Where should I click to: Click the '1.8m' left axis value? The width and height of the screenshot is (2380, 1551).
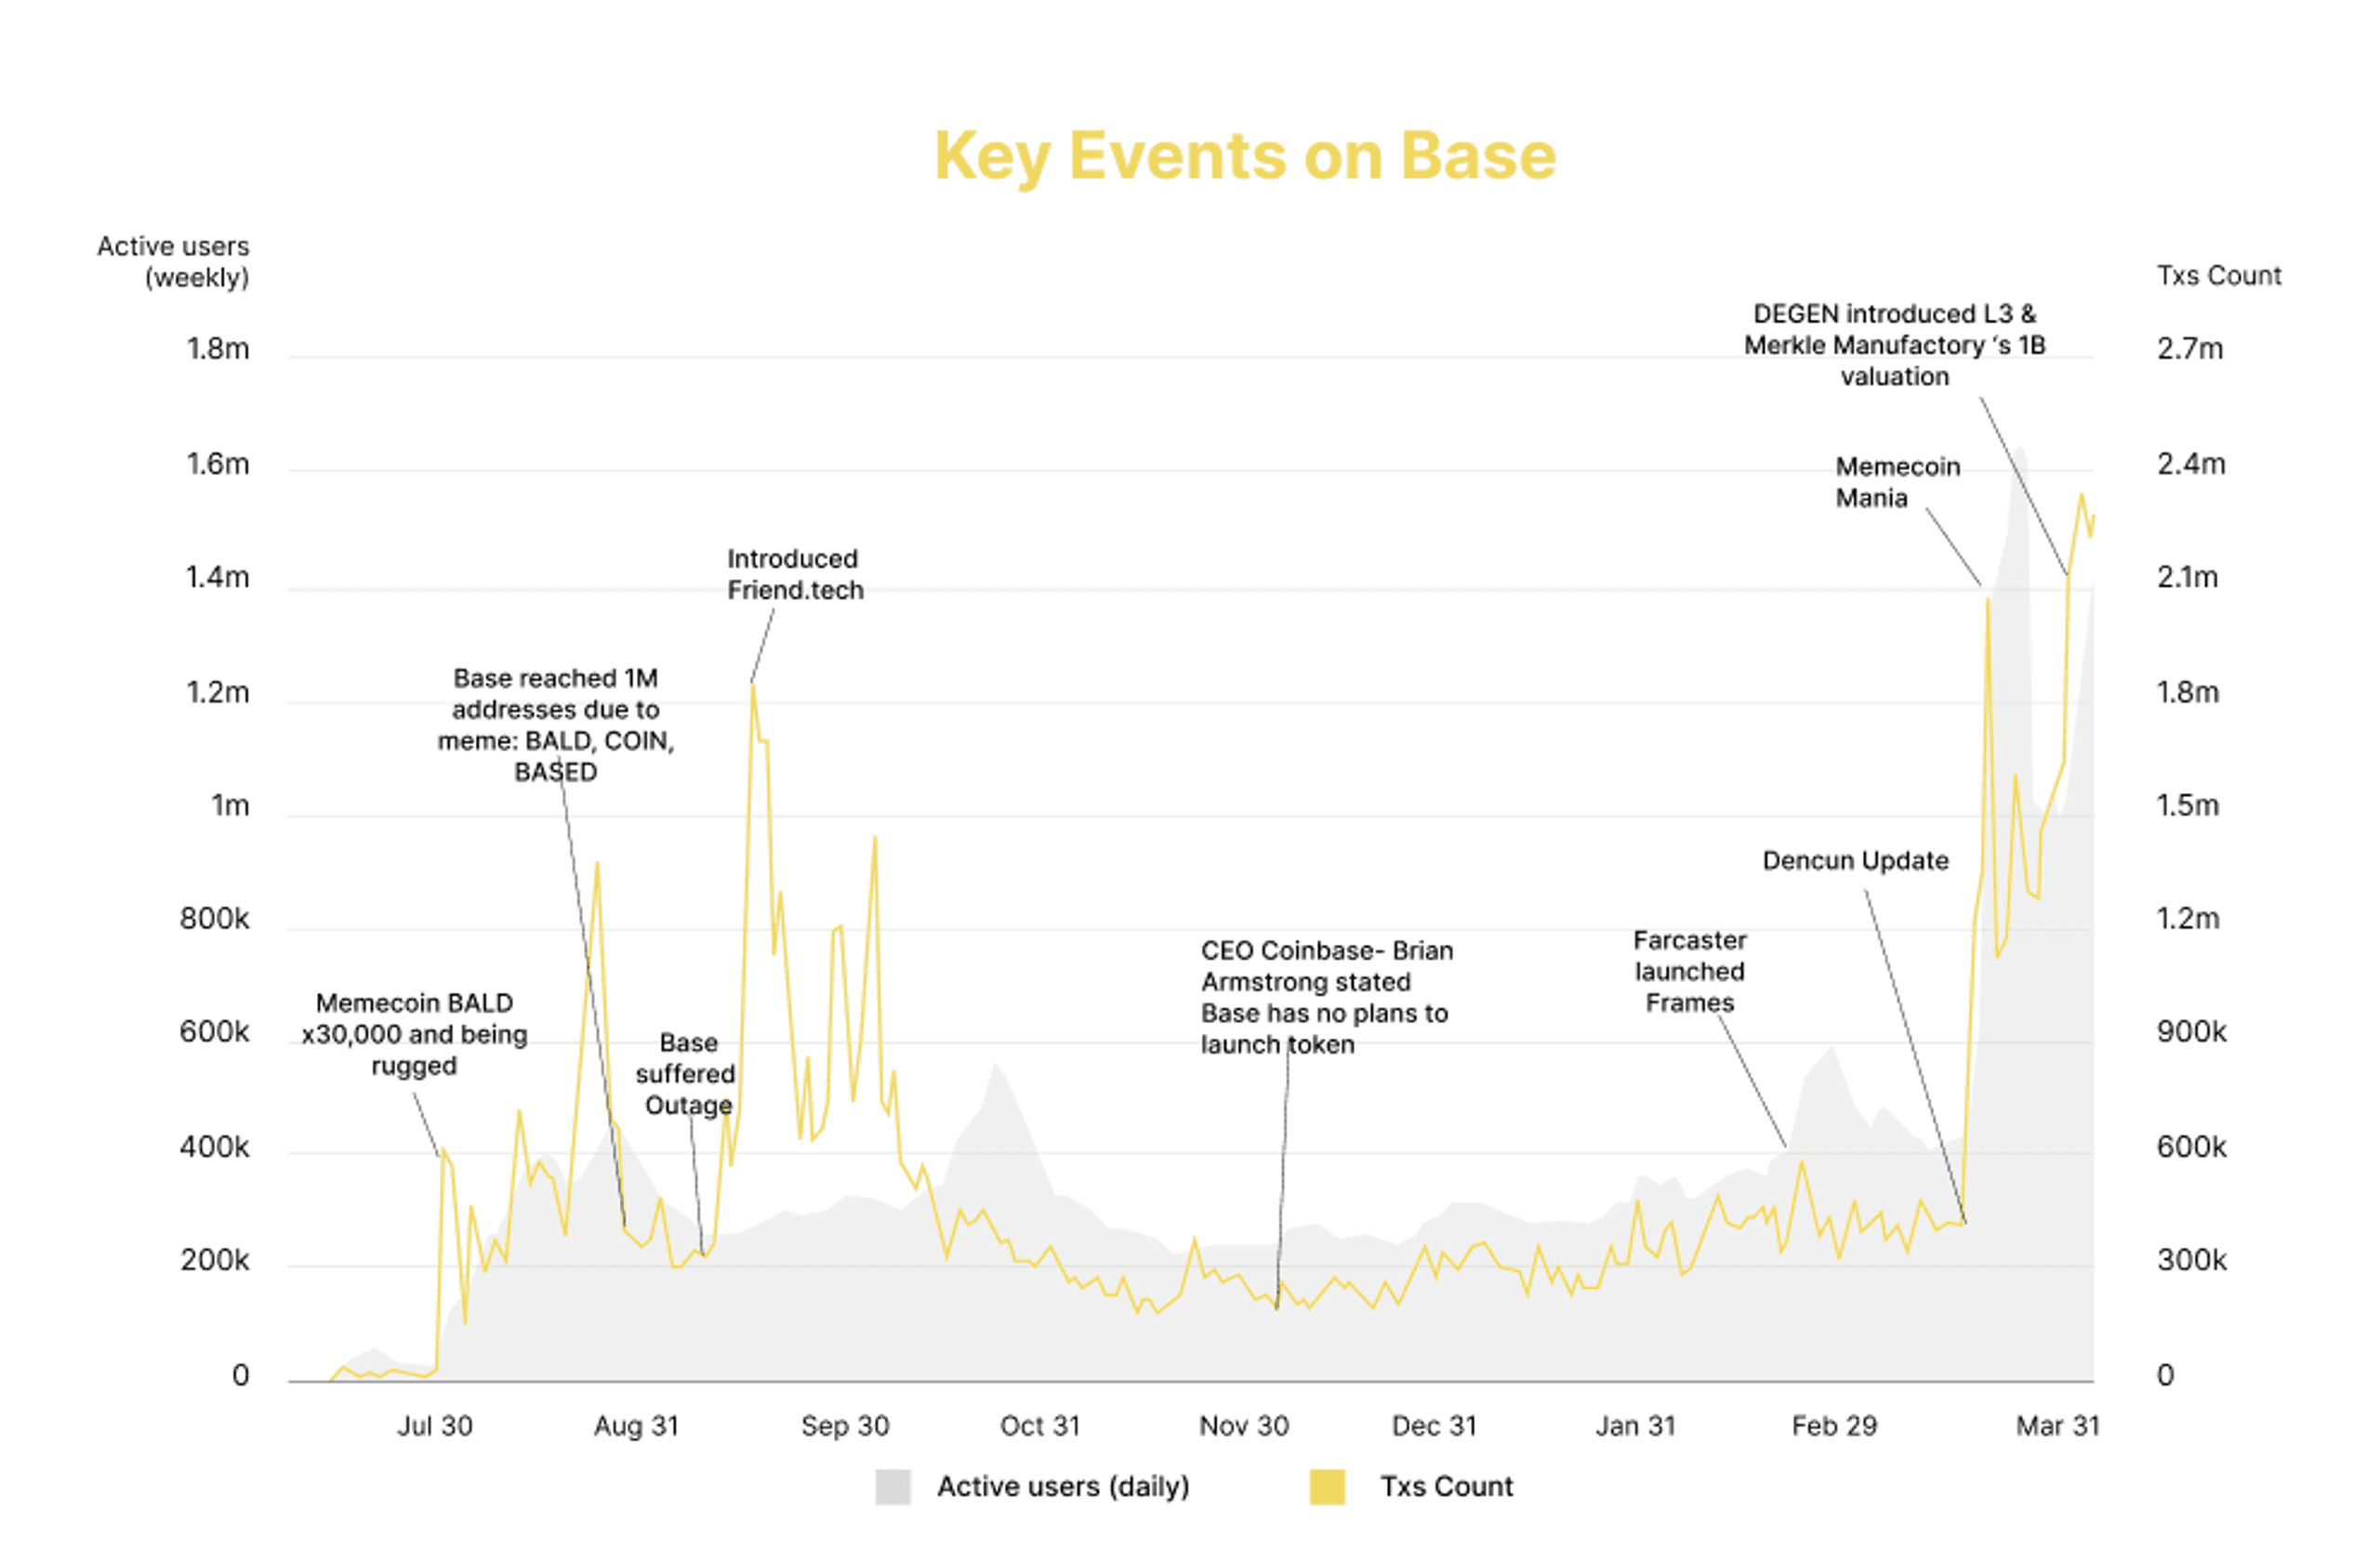217,348
